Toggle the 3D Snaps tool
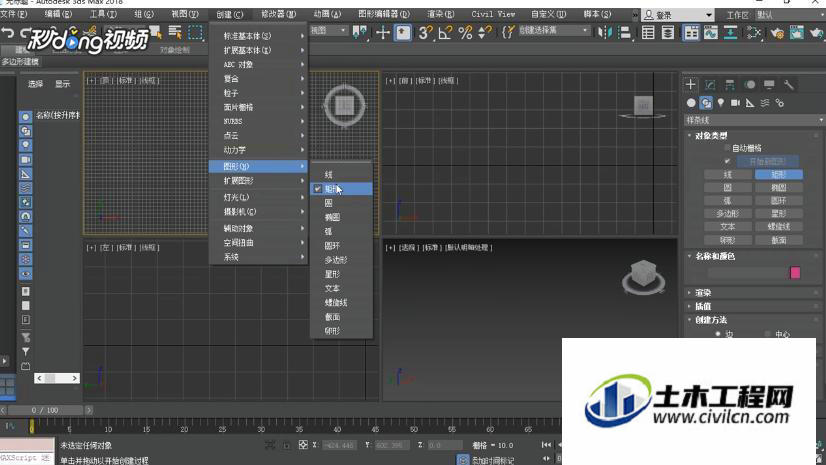The height and width of the screenshot is (465, 826). click(425, 33)
